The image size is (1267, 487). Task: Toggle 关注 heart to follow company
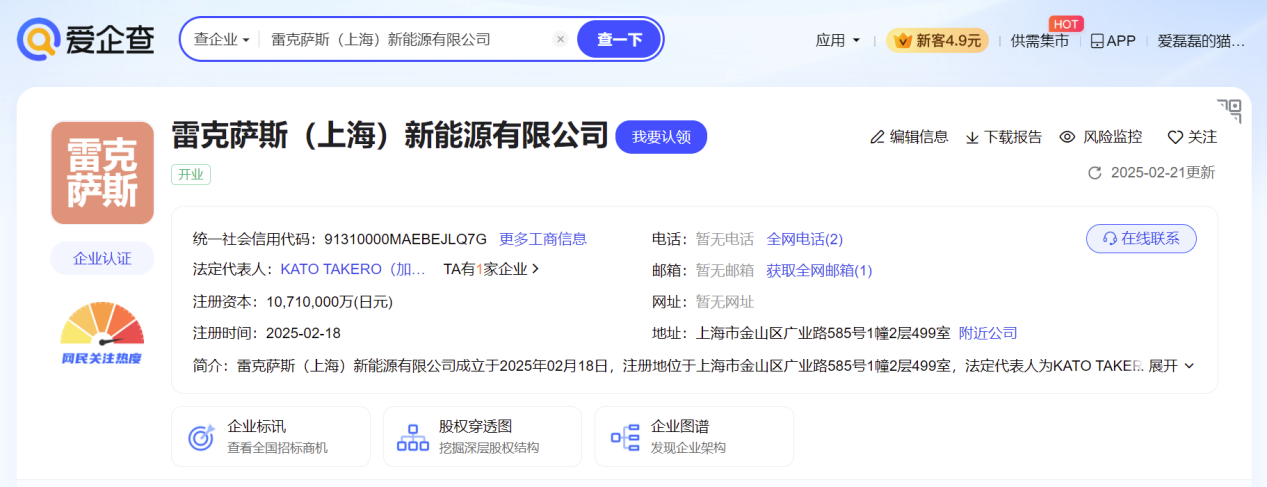pos(1175,137)
